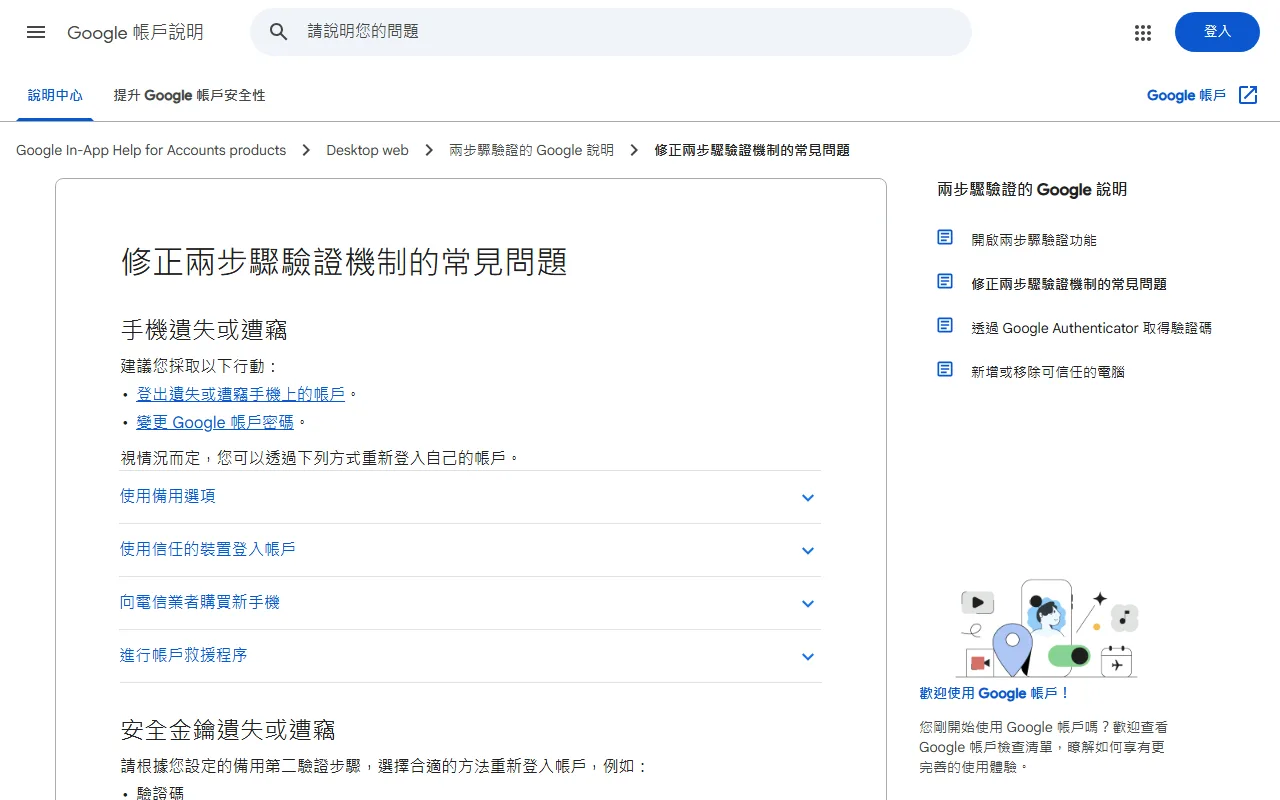Open the Google apps grid
1280x800 pixels.
1143,32
